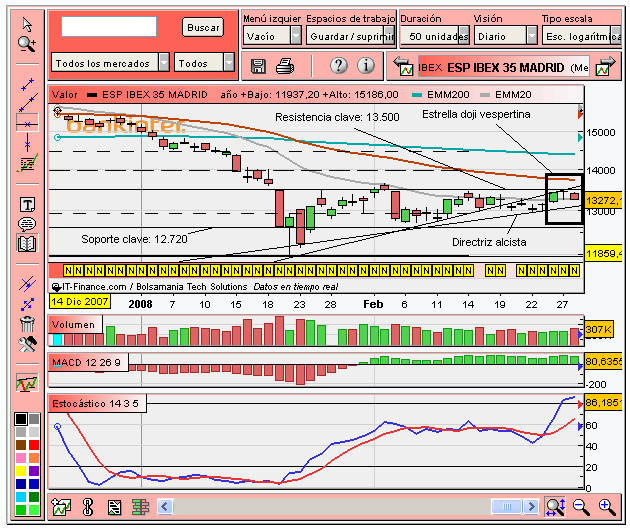Select the horizontal line tool
Screen dimensions: 630x529
(27, 125)
